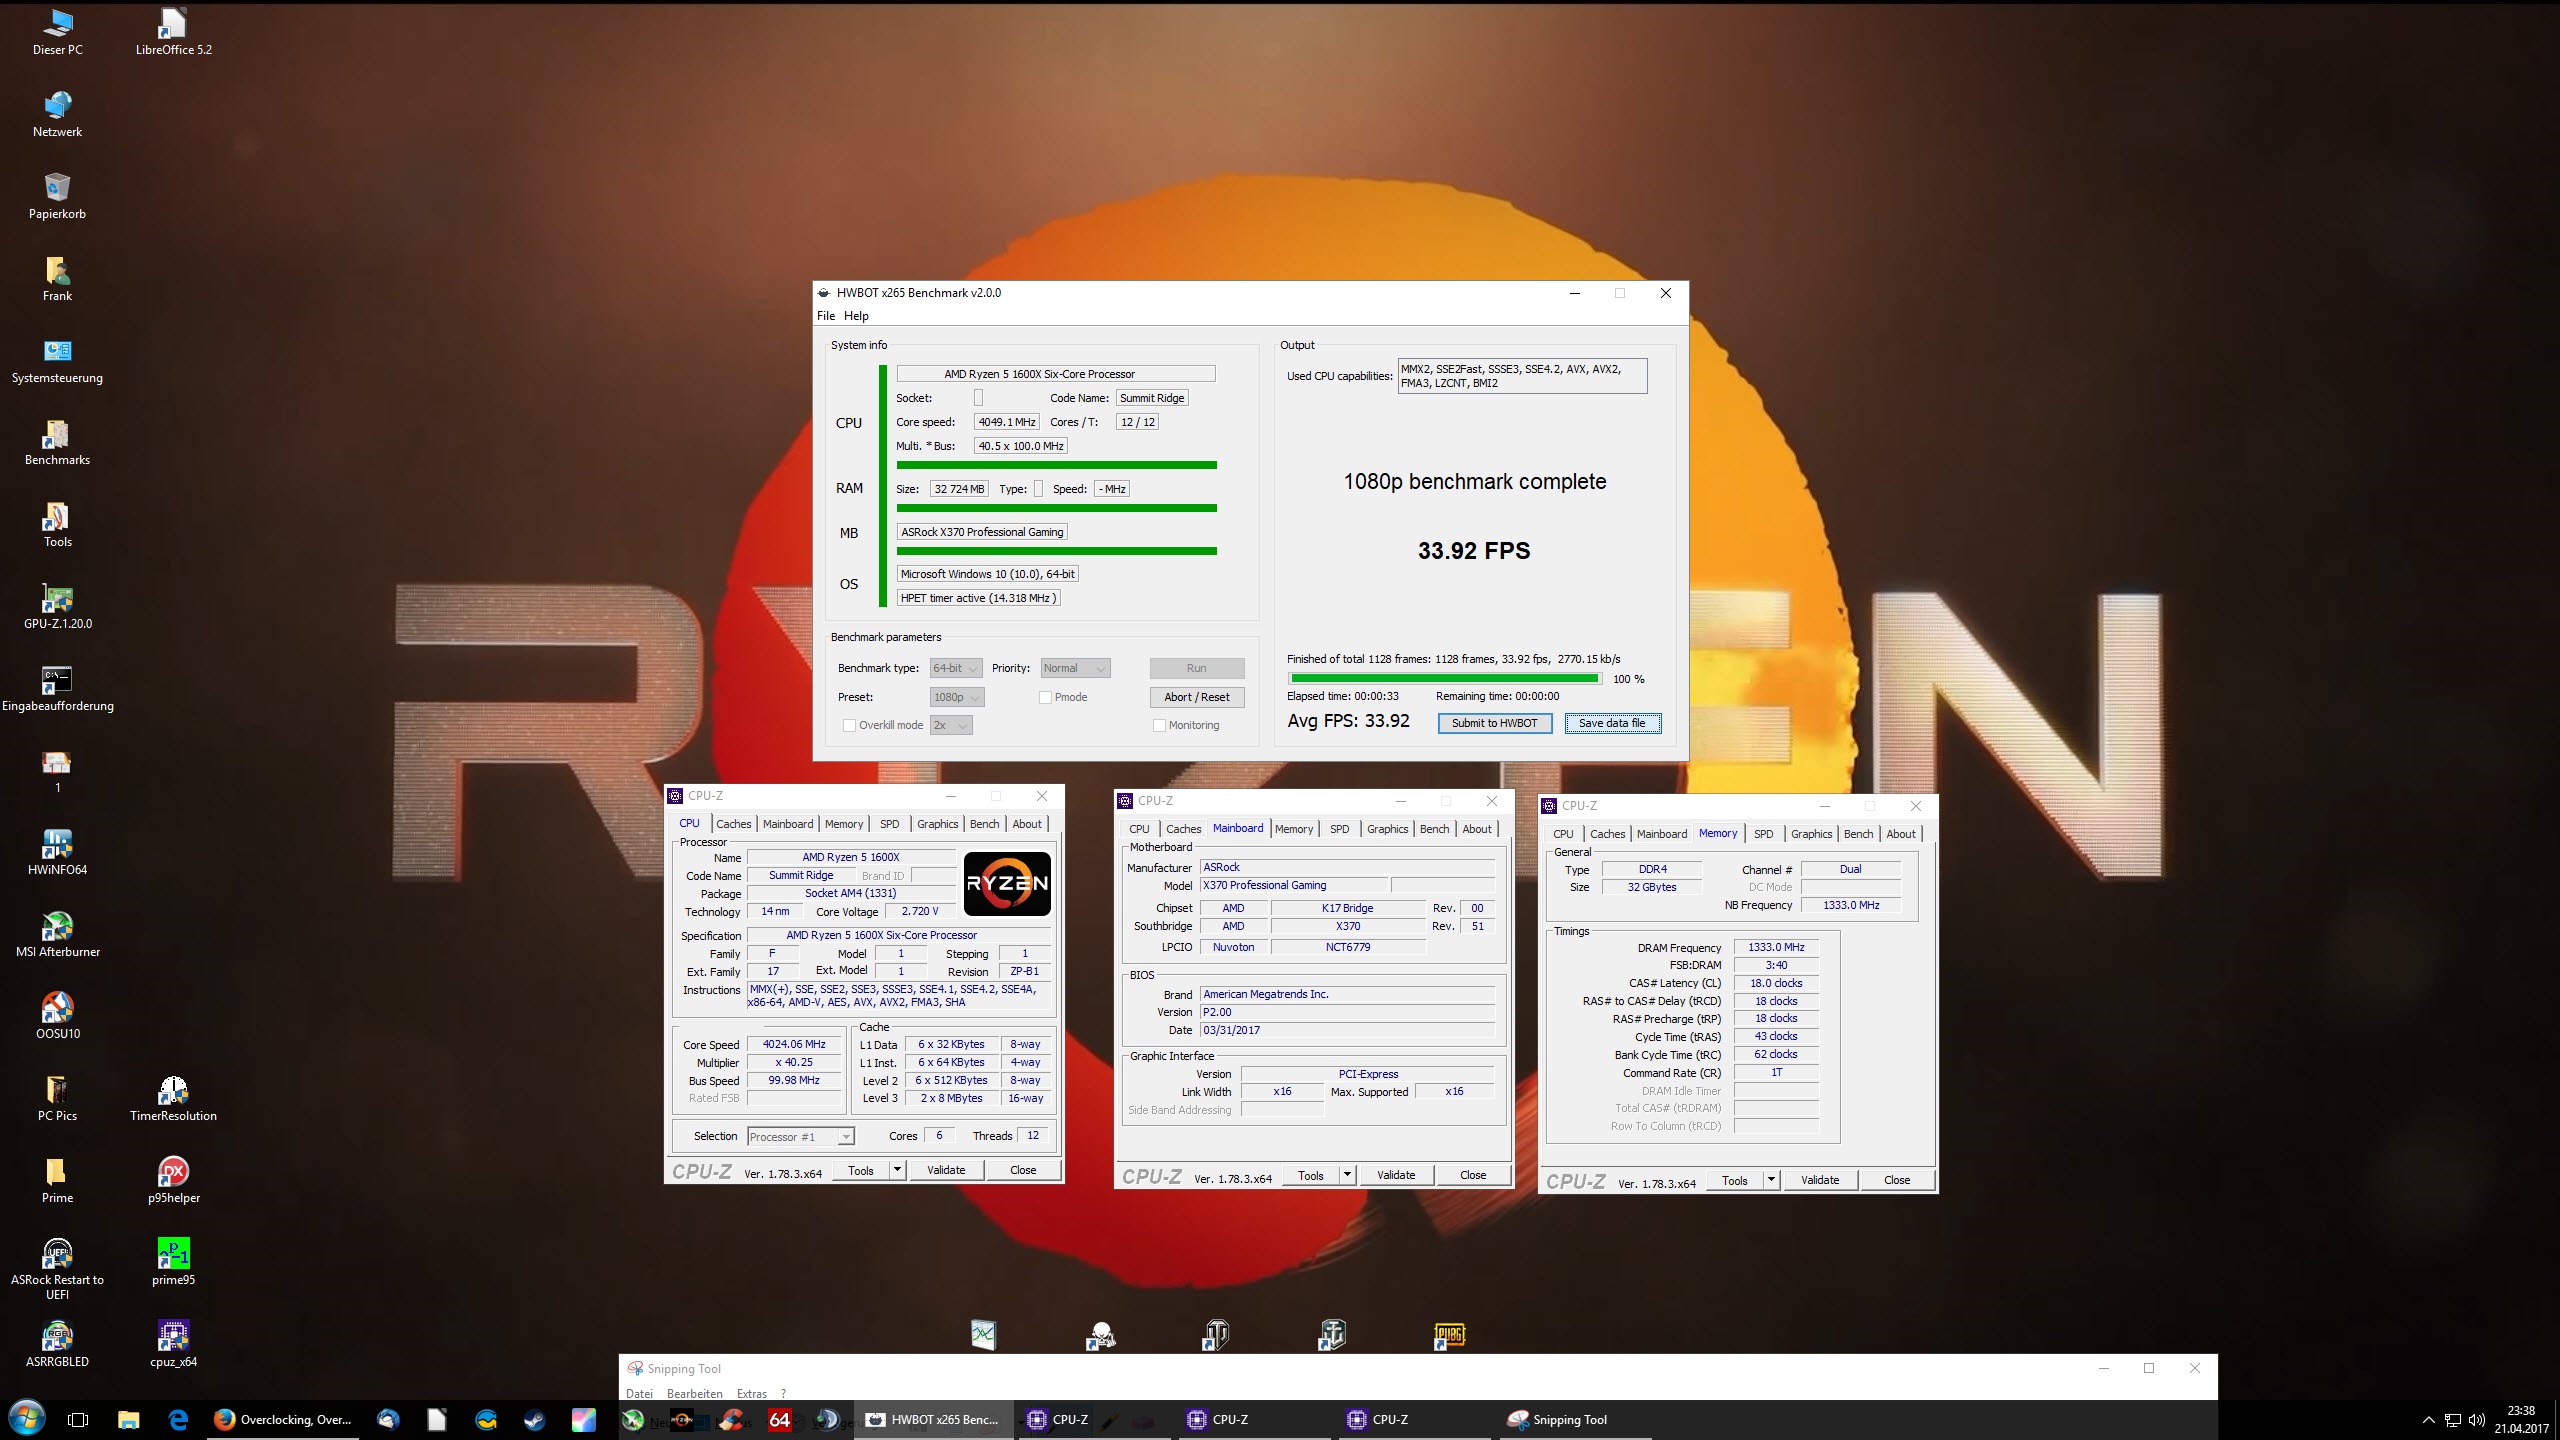The width and height of the screenshot is (2560, 1440).
Task: Open the Benchmark type 64-bit dropdown
Action: (956, 668)
